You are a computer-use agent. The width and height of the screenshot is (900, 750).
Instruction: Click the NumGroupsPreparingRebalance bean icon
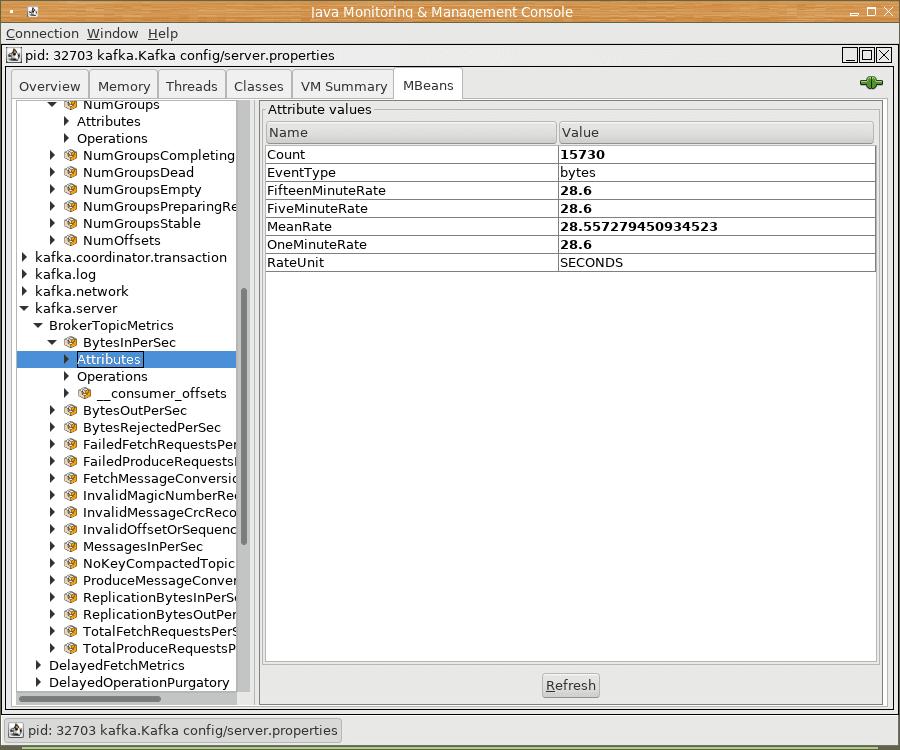coord(71,206)
